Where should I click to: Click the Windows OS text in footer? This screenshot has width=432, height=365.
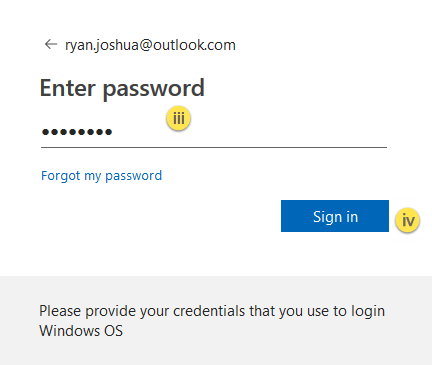[81, 331]
